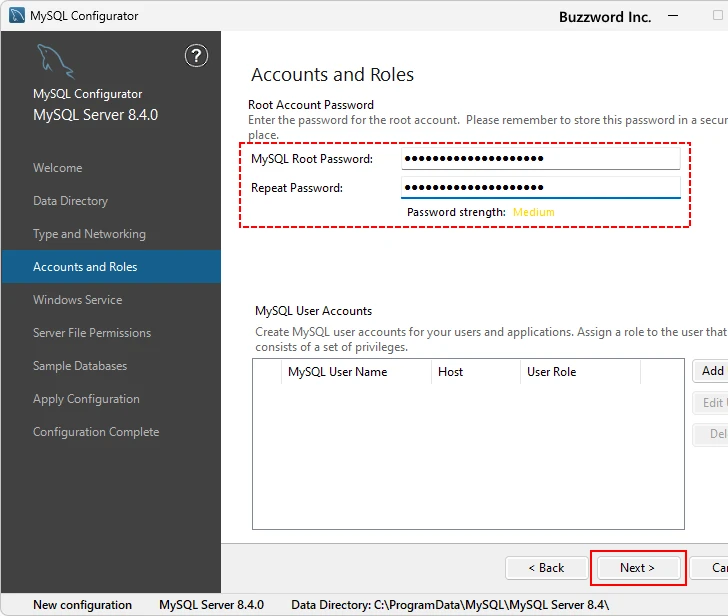Click the Next > button
The width and height of the screenshot is (728, 616).
click(638, 568)
